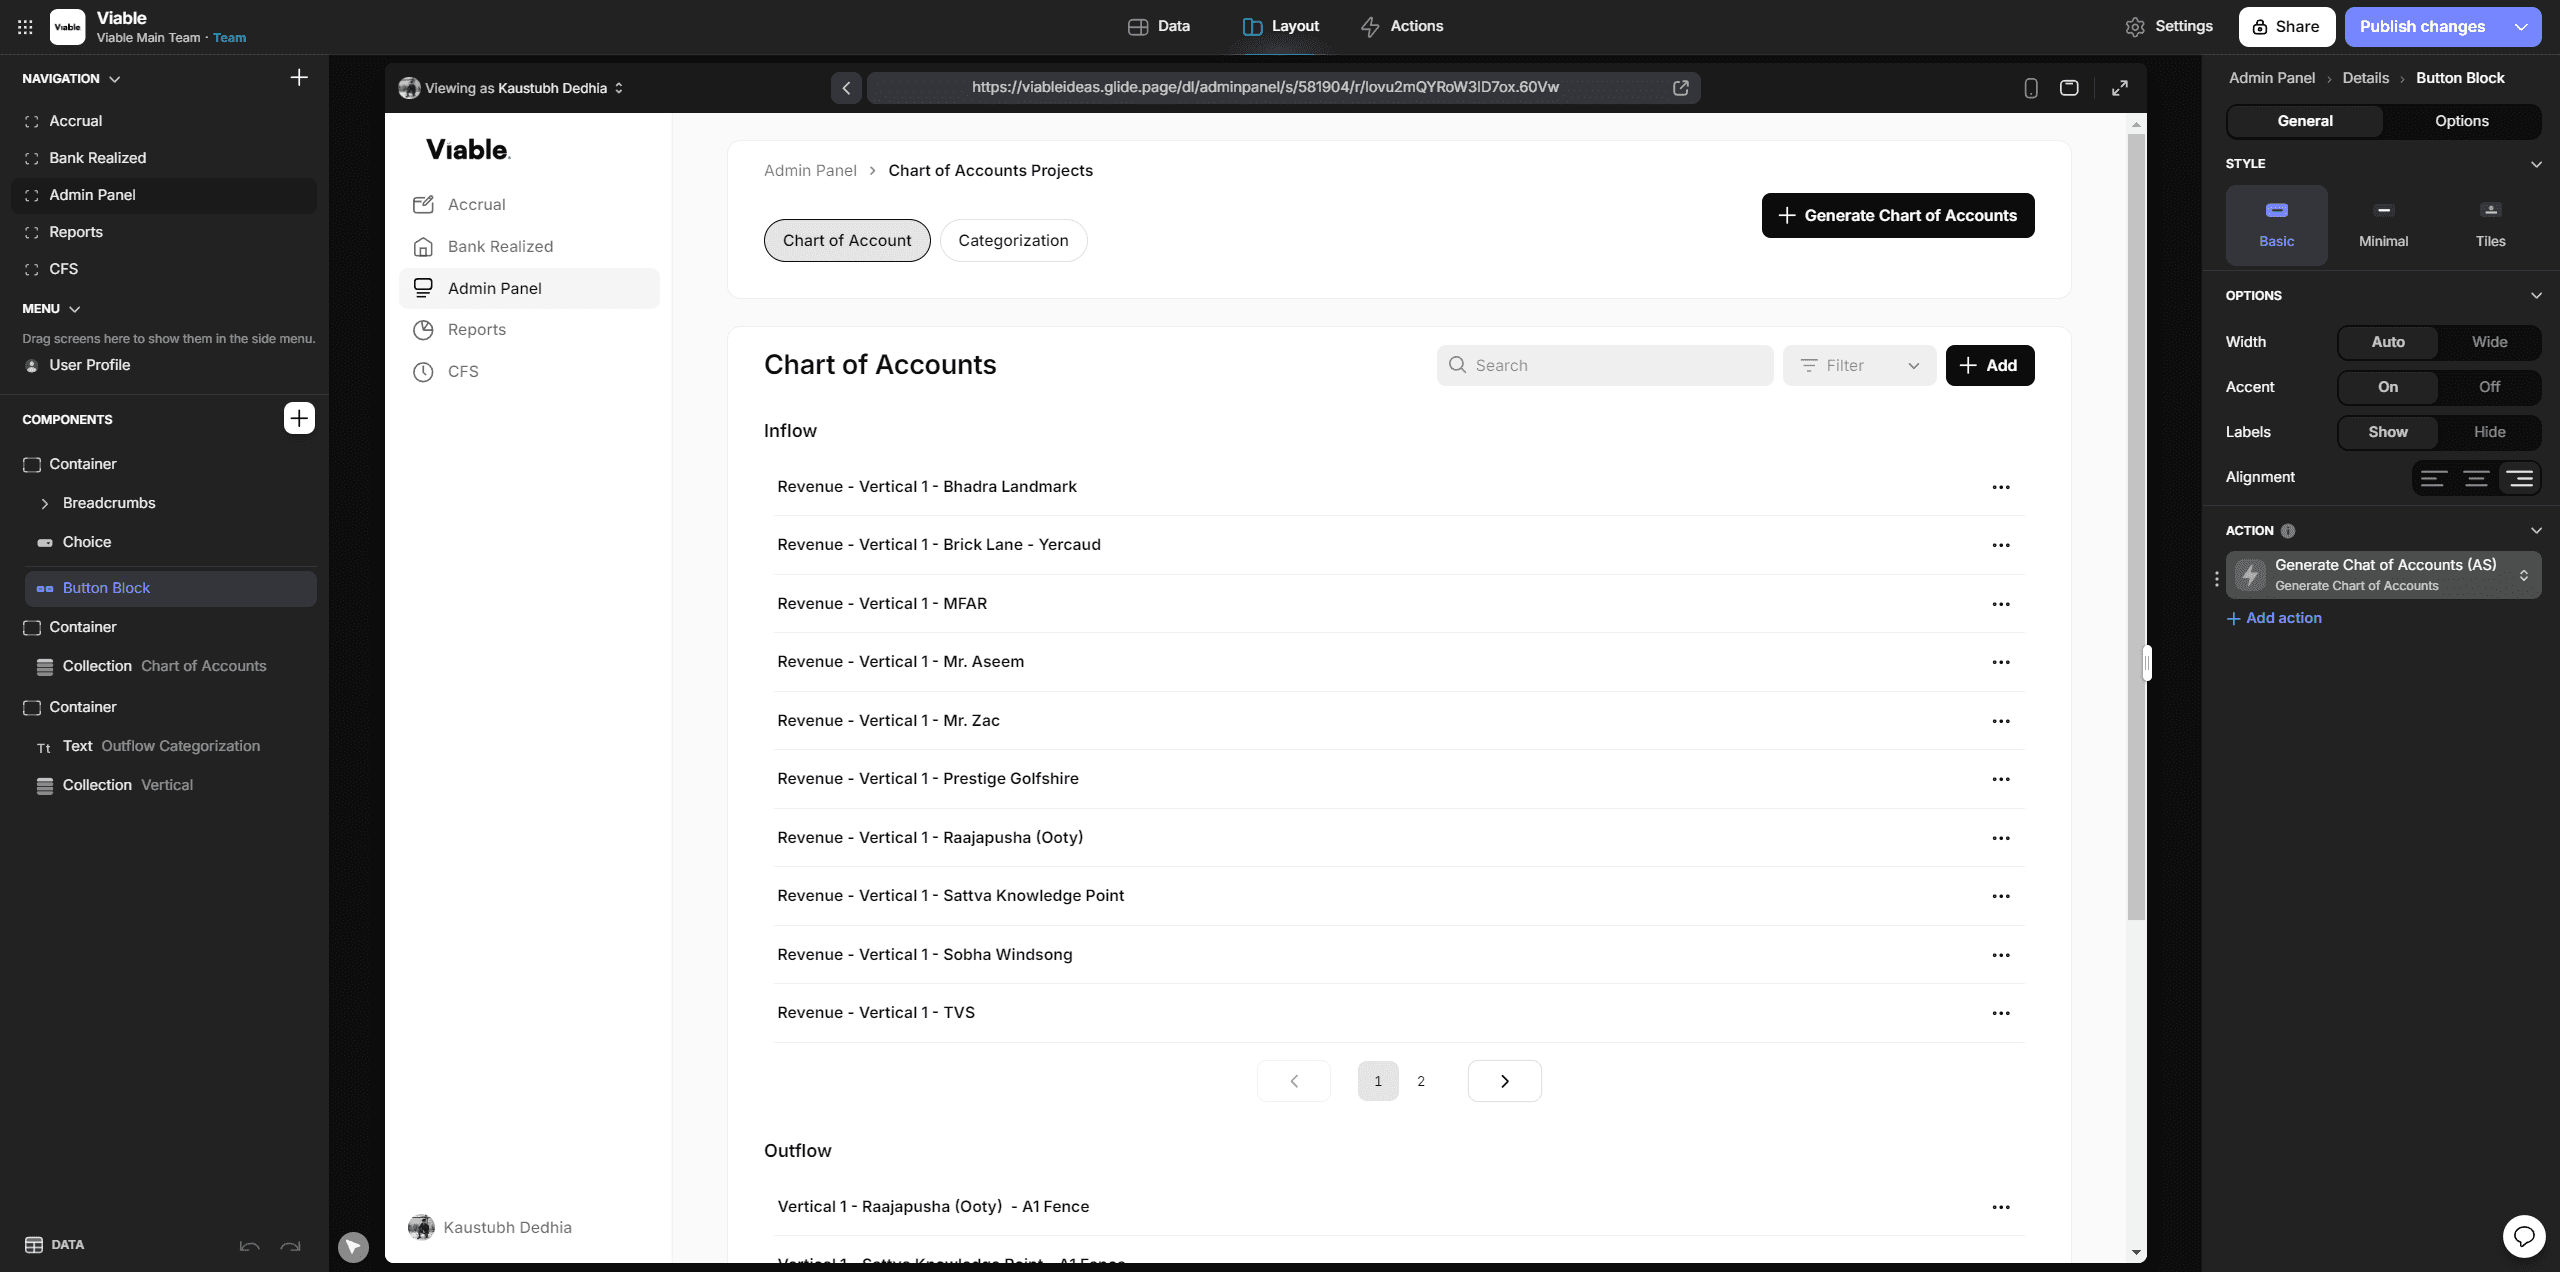
Task: Choose the Minimal button style
Action: tap(2383, 225)
